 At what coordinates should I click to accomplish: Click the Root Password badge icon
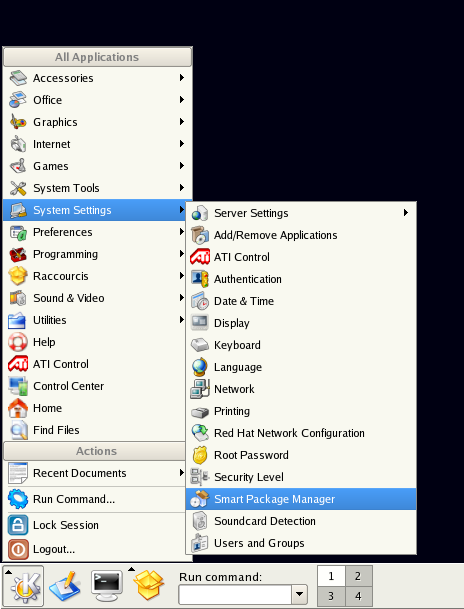pyautogui.click(x=200, y=455)
